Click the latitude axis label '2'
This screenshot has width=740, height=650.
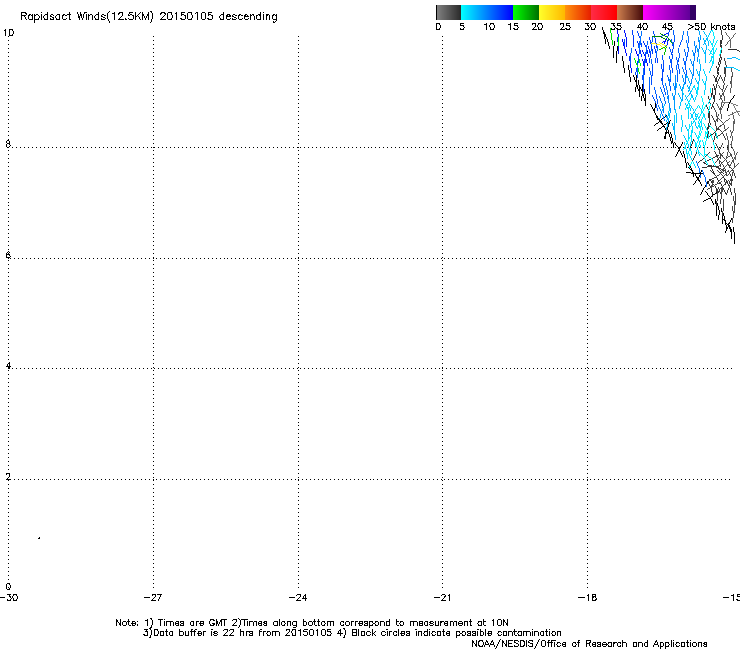pos(8,477)
